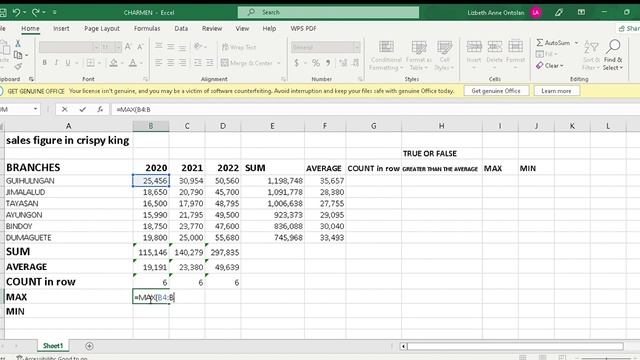Screen dimensions: 640x360
Task: Click in the Search box
Action: tap(328, 12)
